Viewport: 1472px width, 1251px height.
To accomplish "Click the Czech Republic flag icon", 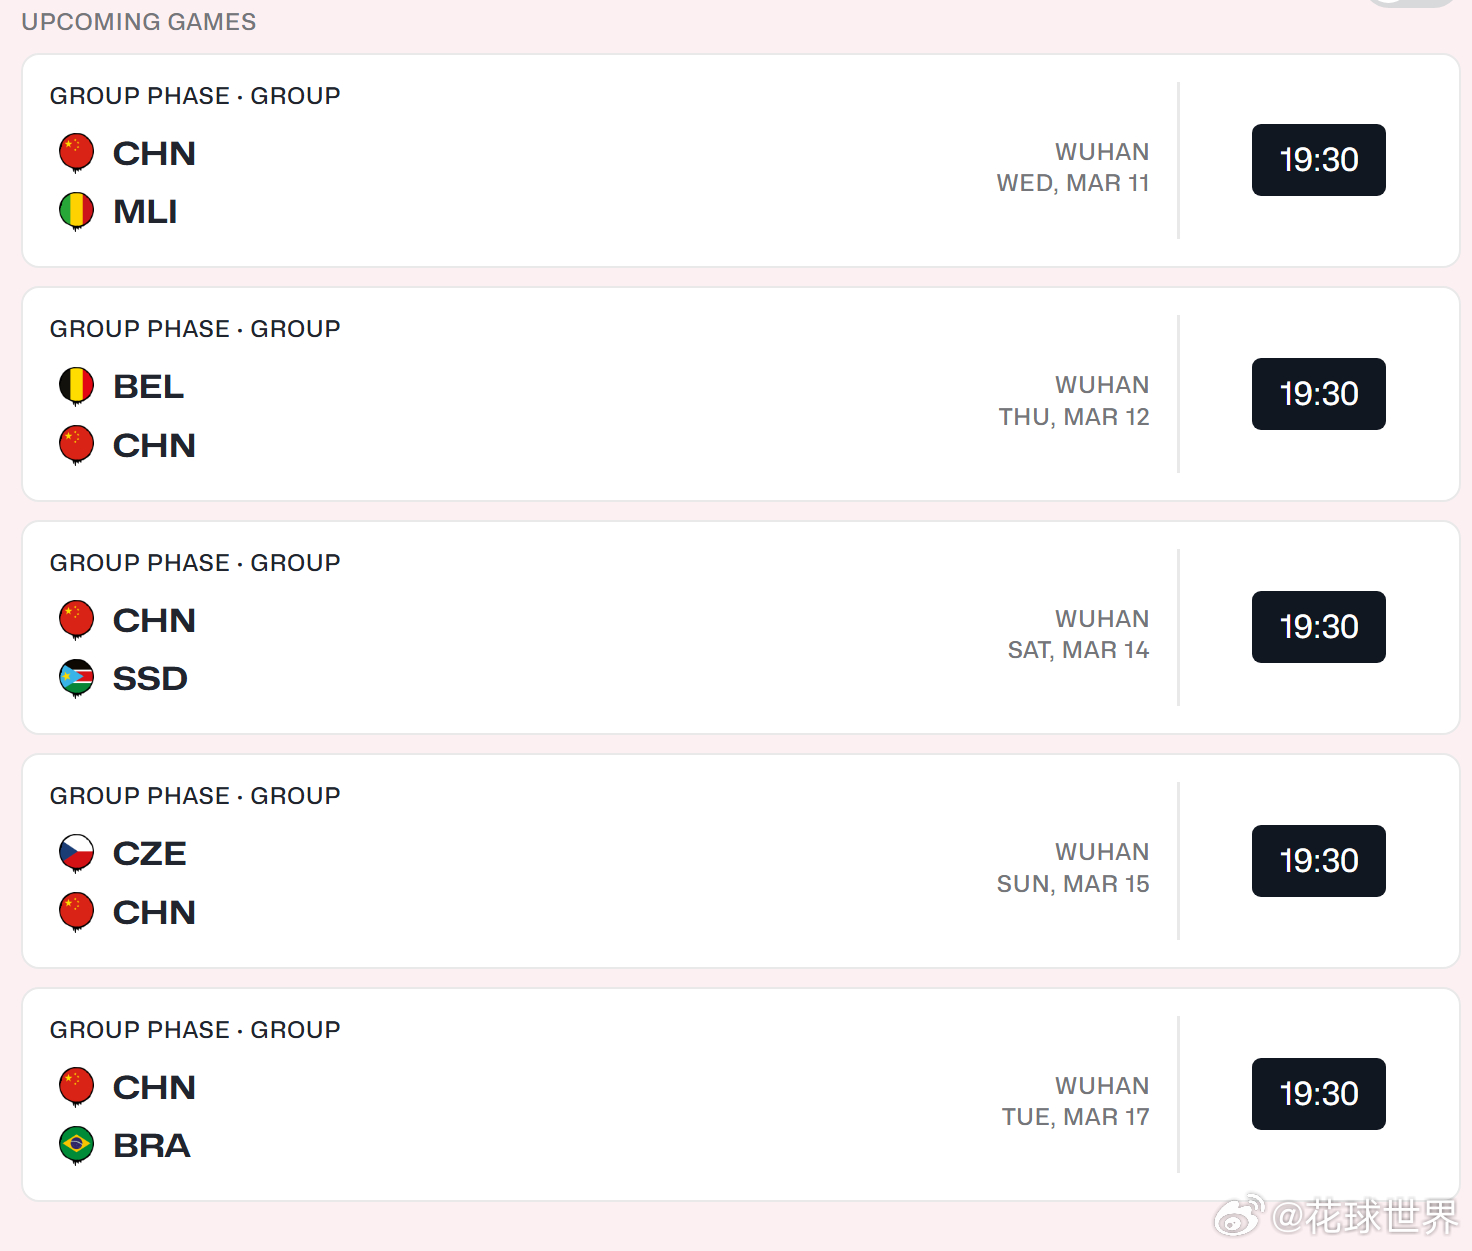I will pyautogui.click(x=77, y=853).
